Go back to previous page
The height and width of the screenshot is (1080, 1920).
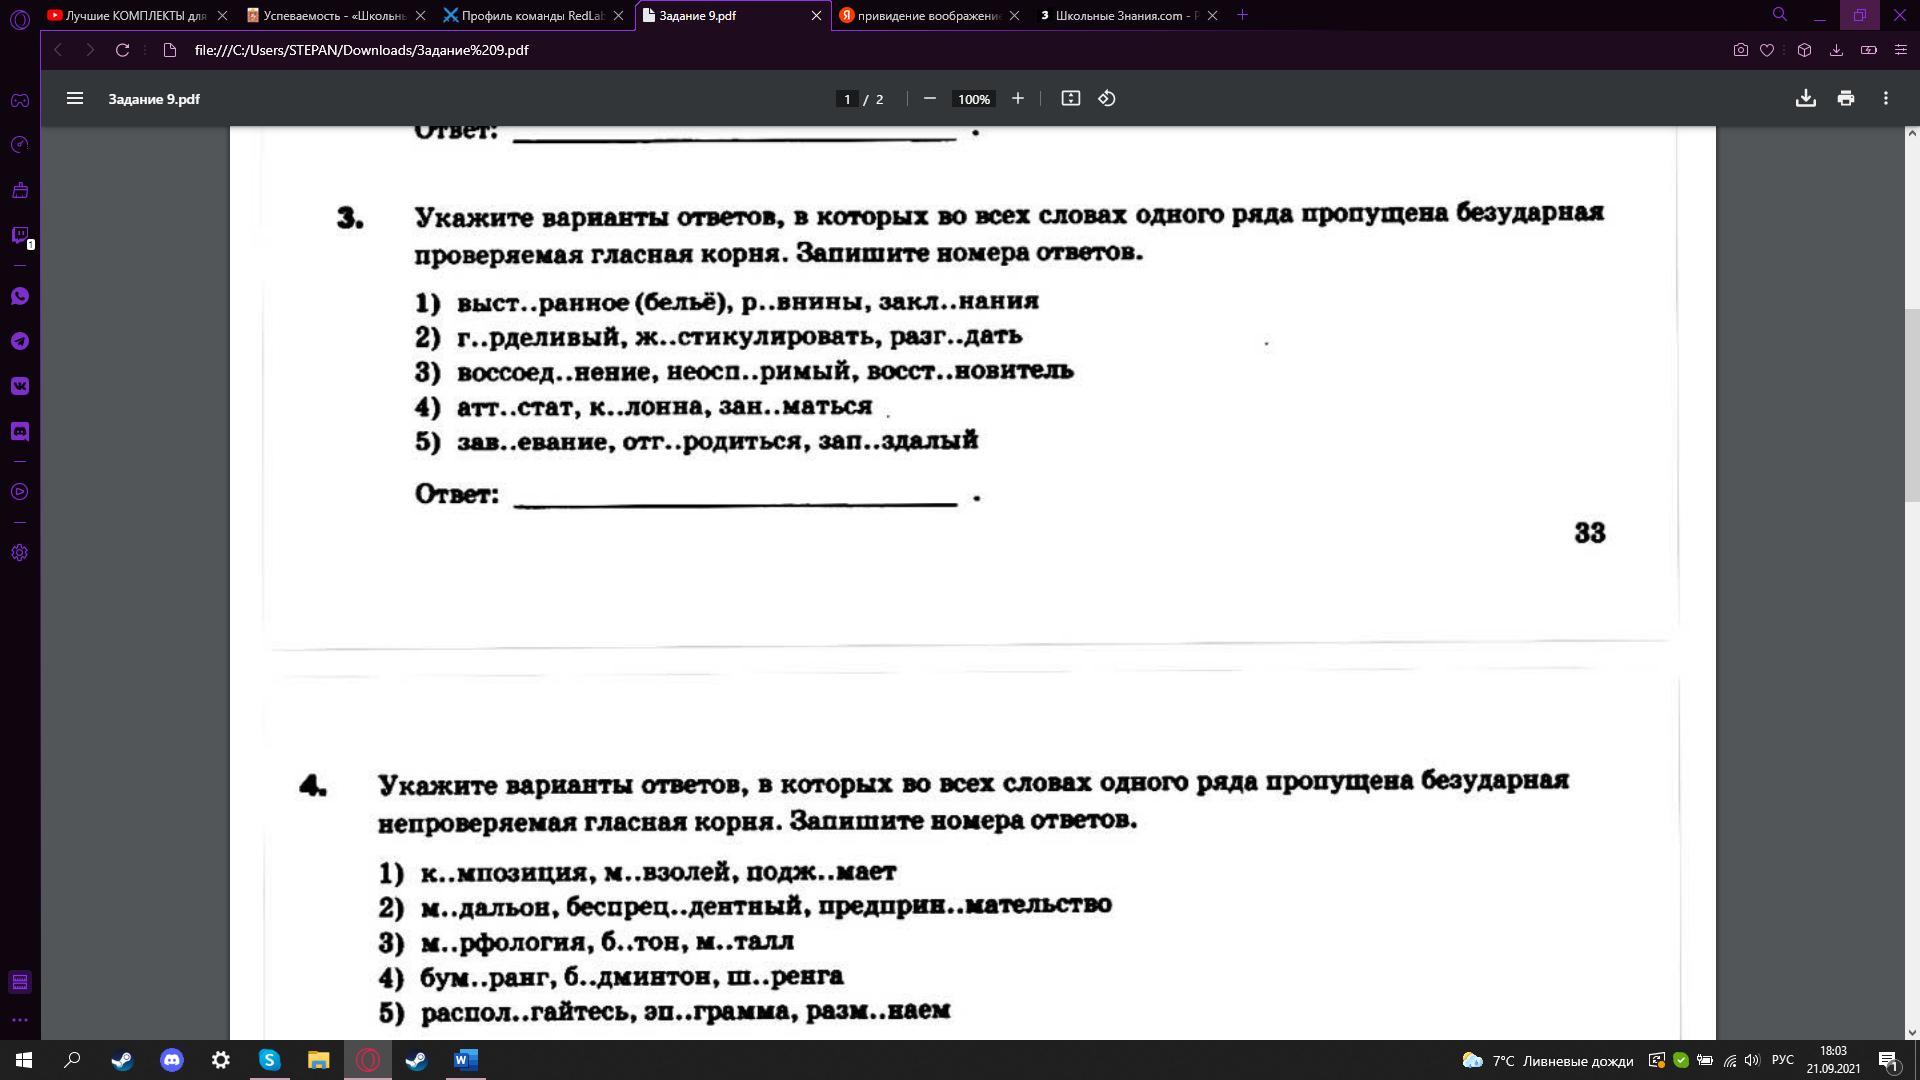58,50
